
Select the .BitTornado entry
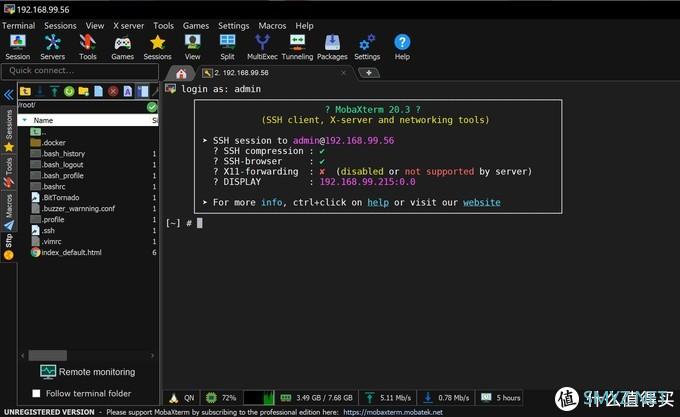pyautogui.click(x=55, y=197)
